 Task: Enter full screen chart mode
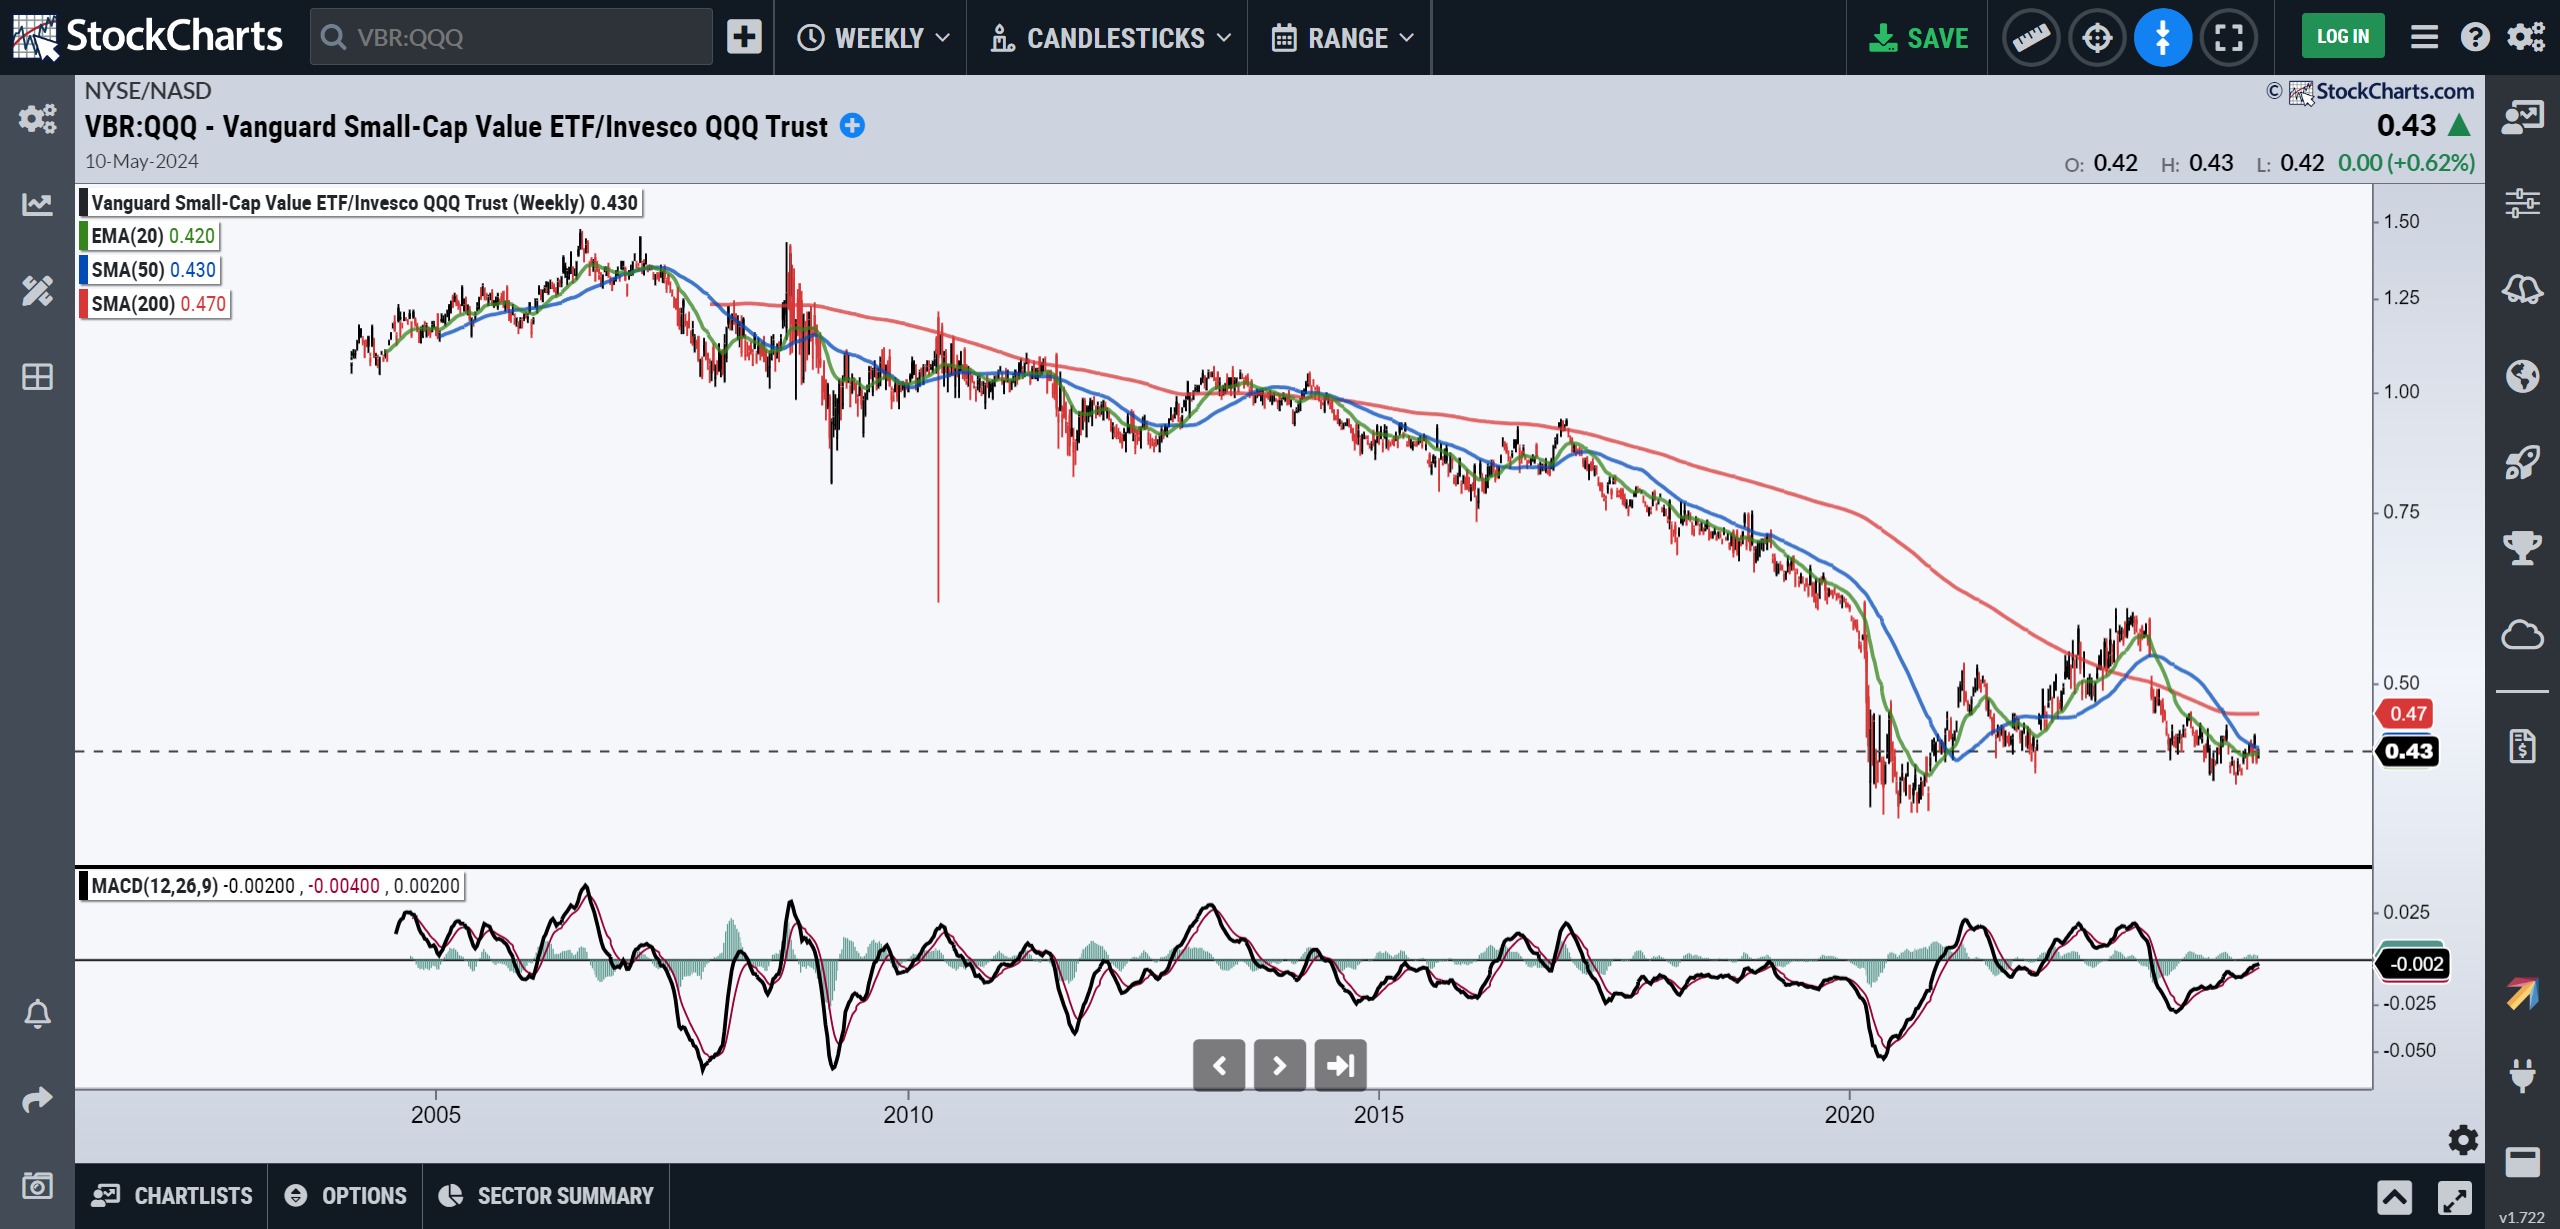[2229, 38]
